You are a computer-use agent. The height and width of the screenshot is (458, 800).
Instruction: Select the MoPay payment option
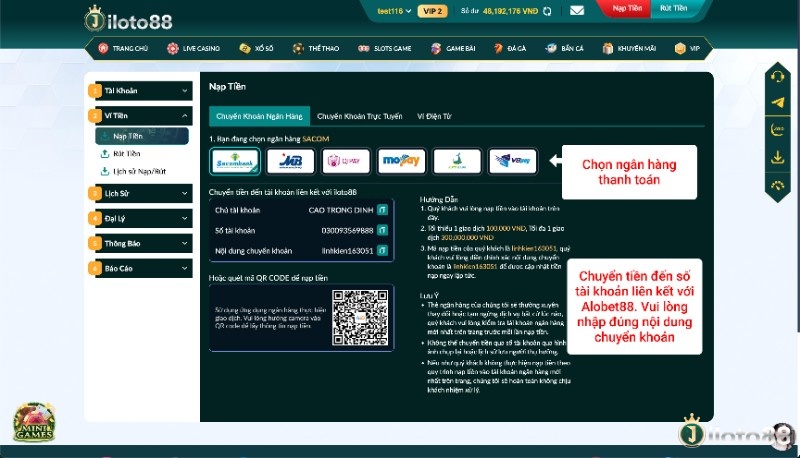pyautogui.click(x=402, y=161)
